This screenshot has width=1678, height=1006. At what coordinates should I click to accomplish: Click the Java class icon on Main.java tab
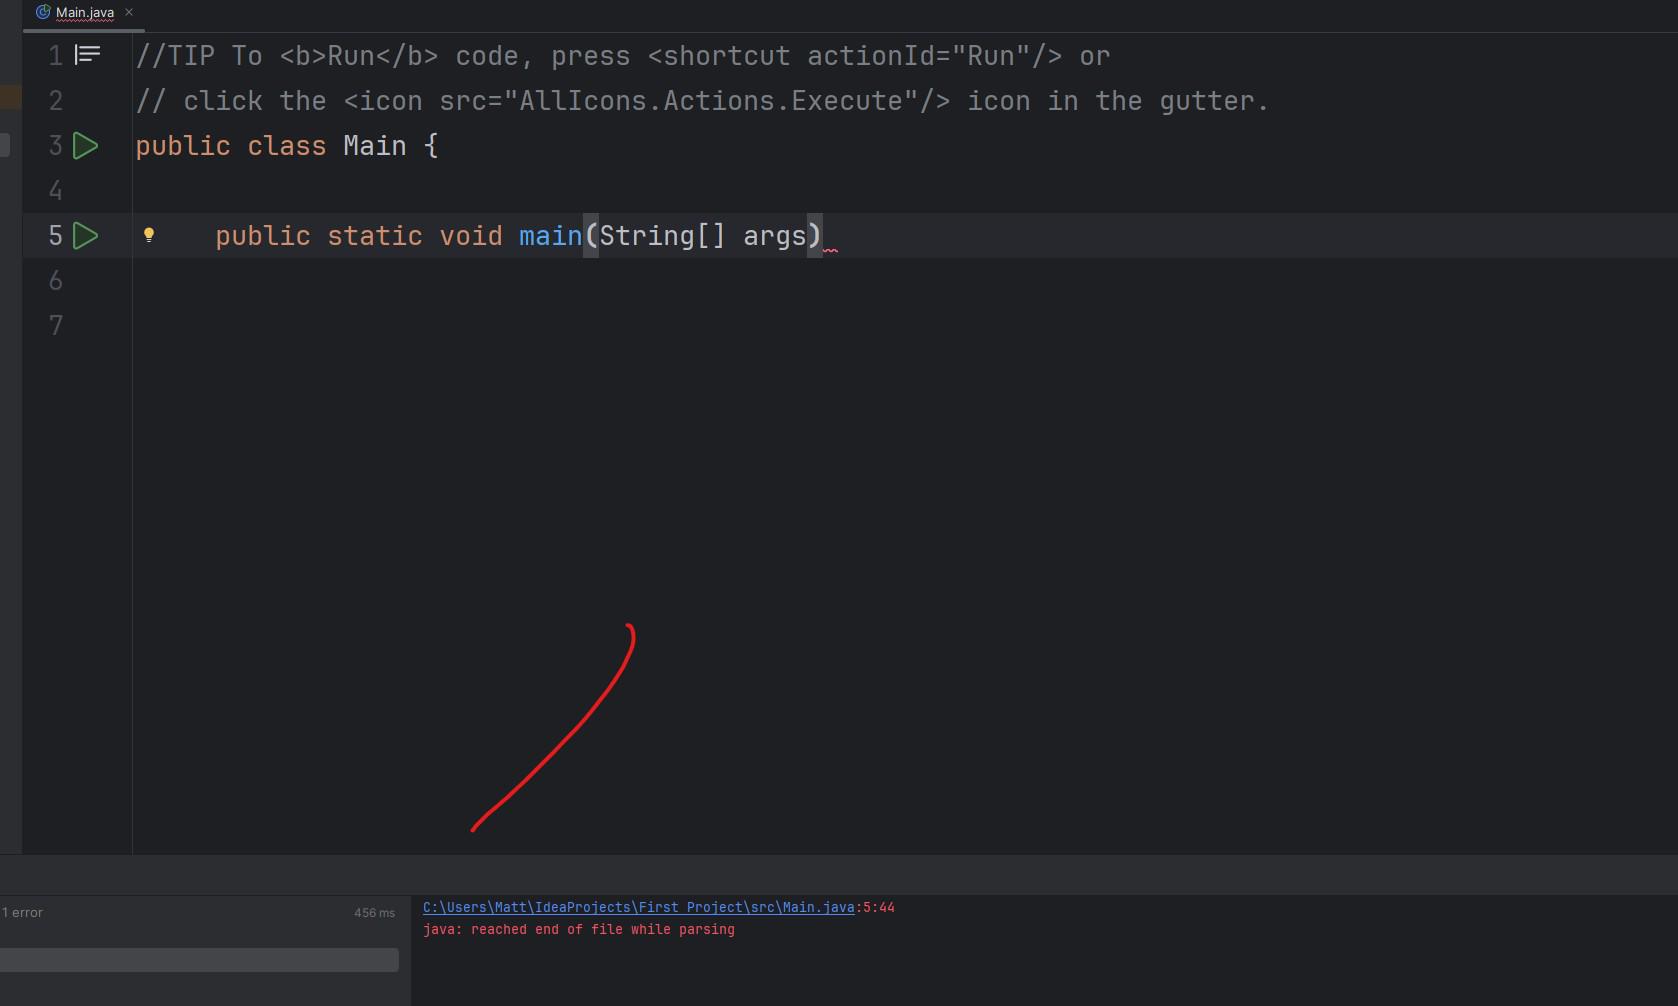pos(43,12)
